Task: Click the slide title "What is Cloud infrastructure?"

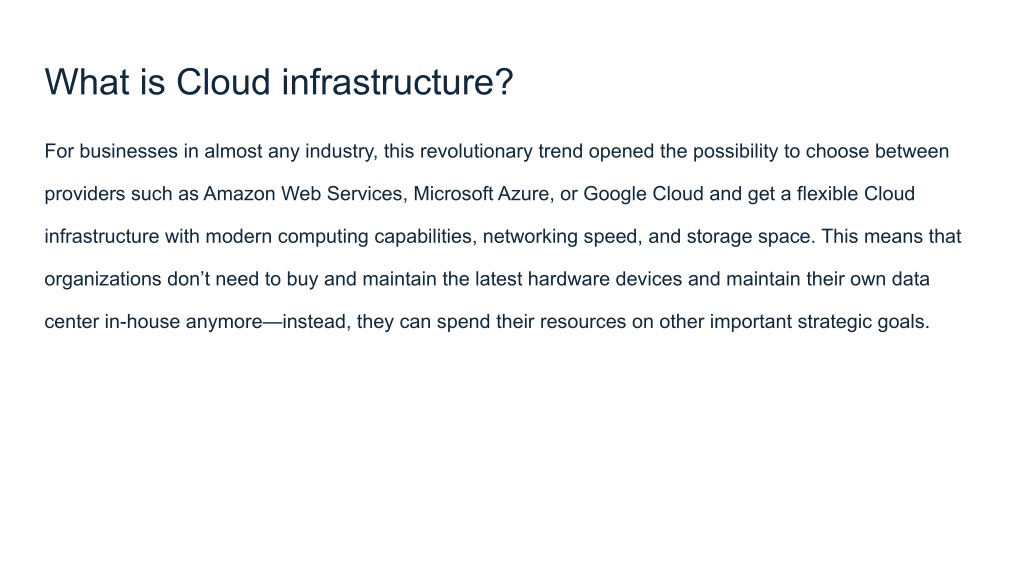Action: [279, 82]
